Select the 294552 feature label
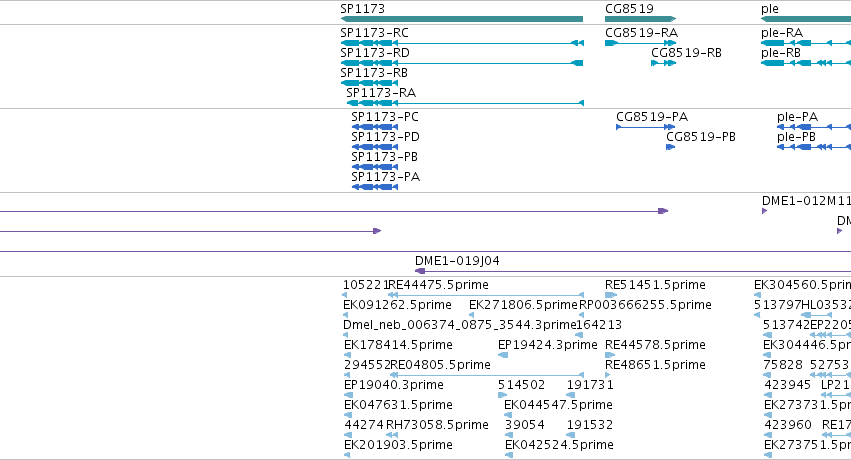The image size is (851, 460). [x=366, y=365]
